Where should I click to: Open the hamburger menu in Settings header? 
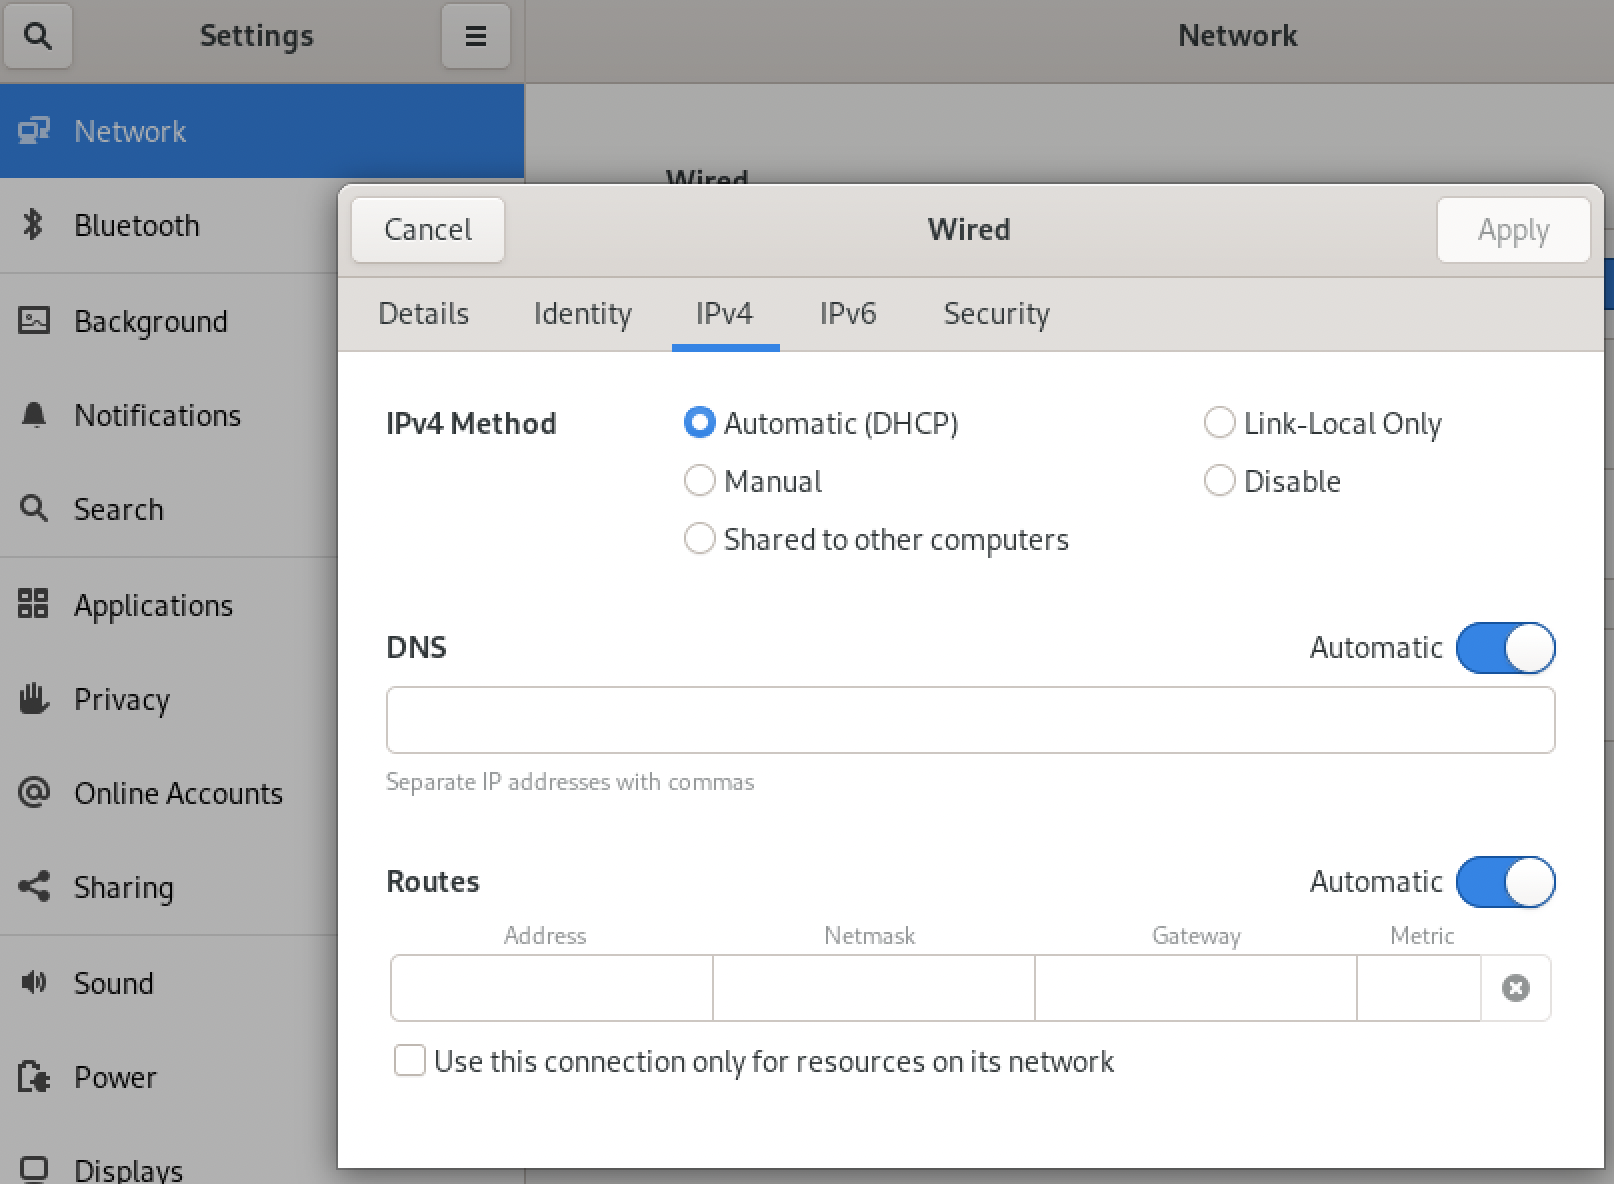point(475,36)
